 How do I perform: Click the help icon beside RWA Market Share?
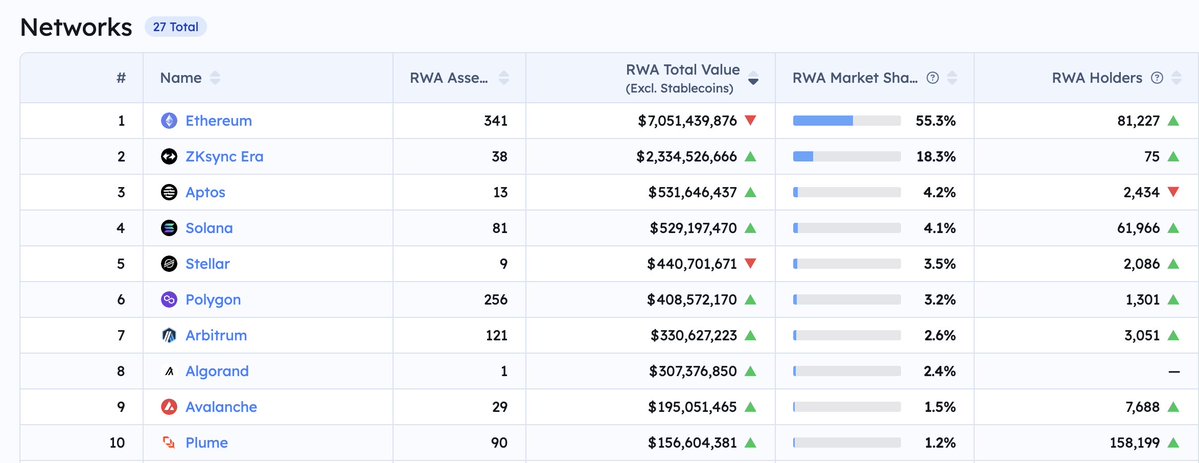coord(932,78)
